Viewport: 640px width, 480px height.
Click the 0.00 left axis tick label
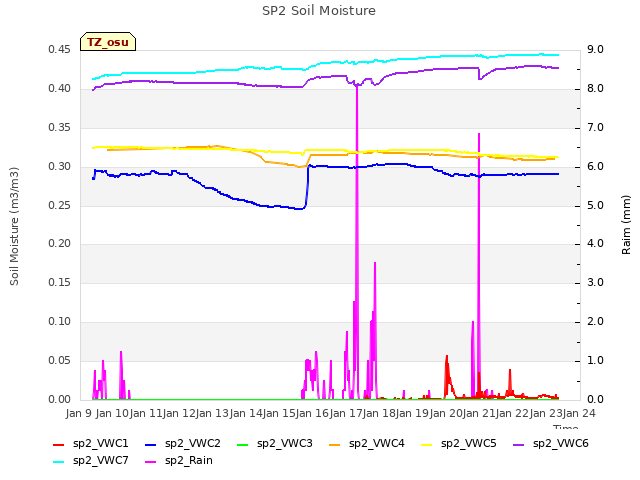(59, 400)
